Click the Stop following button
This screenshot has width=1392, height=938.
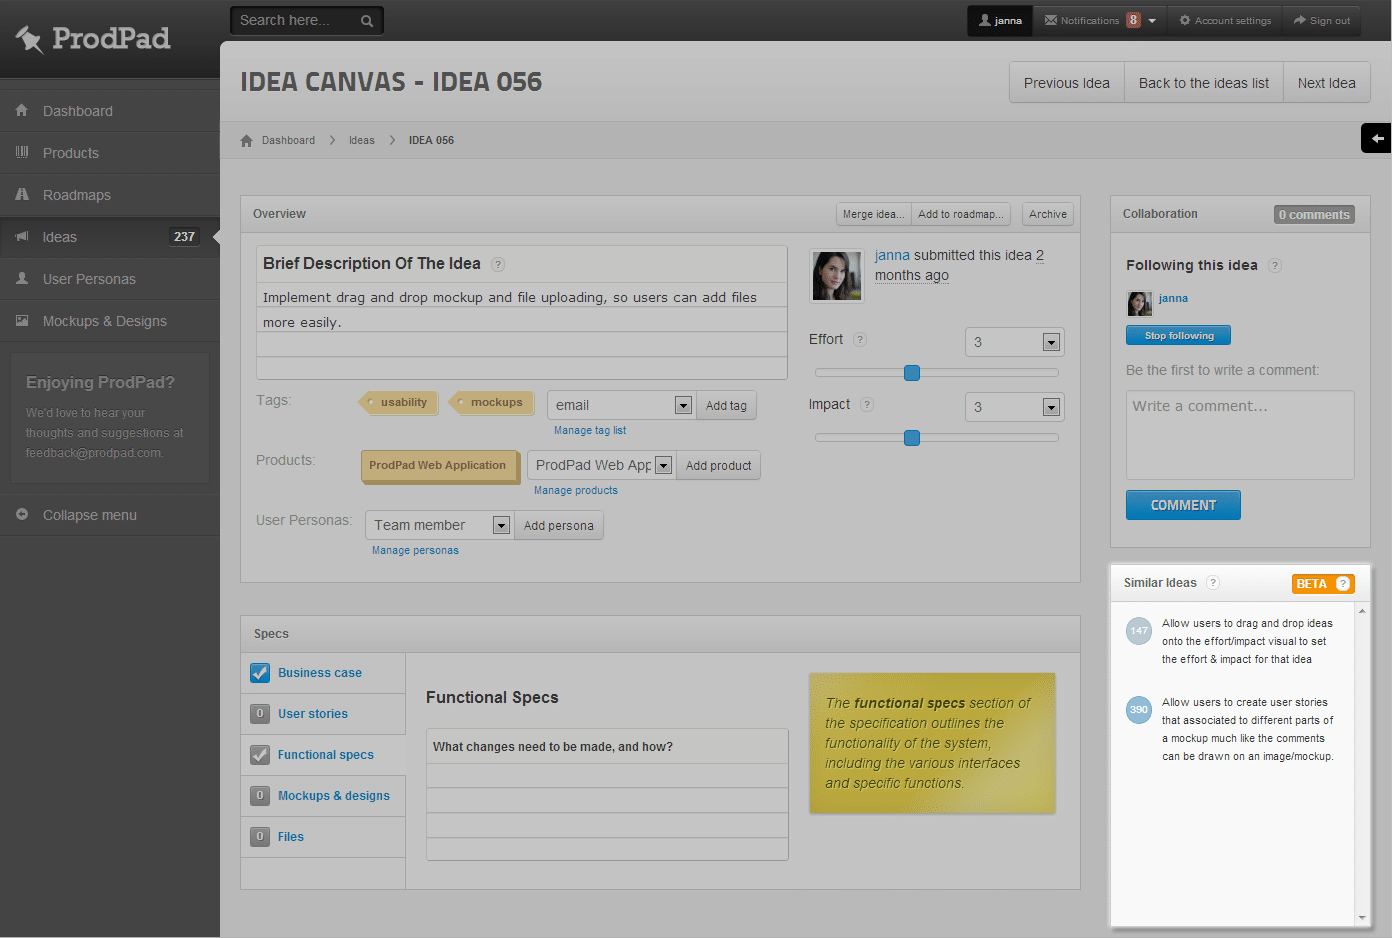pos(1179,336)
